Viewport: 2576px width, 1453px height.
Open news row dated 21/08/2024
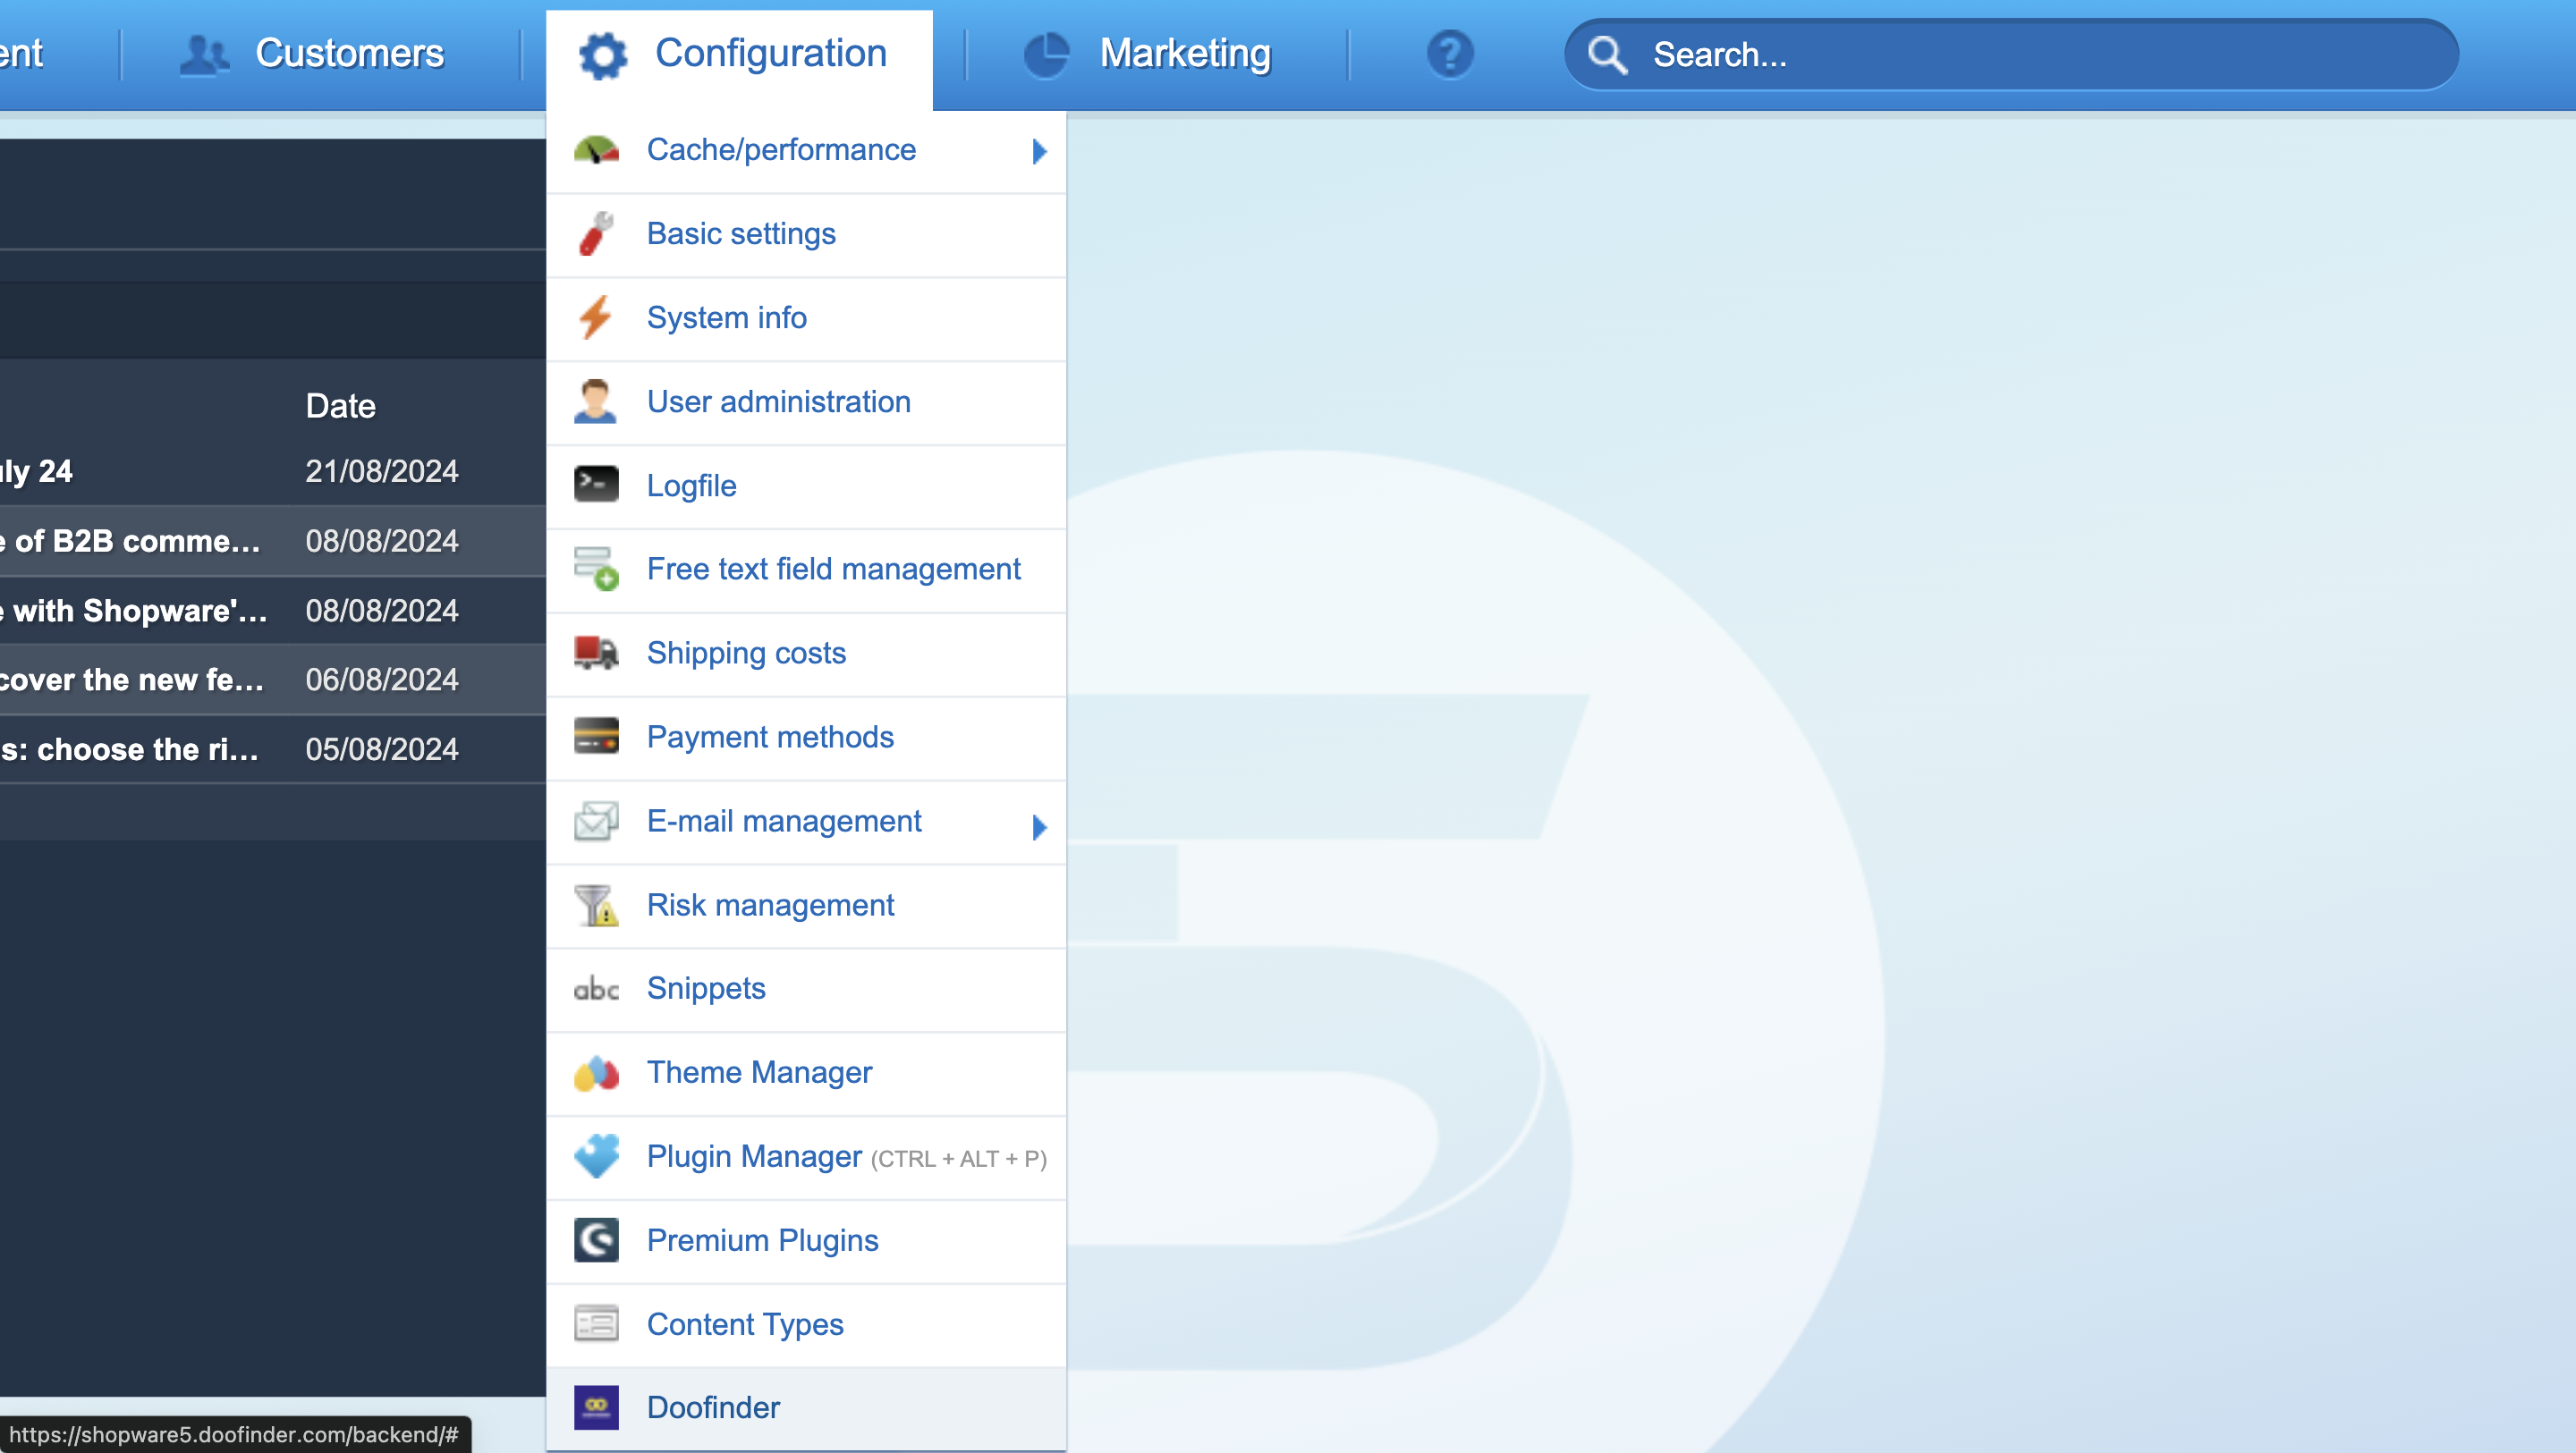(273, 471)
